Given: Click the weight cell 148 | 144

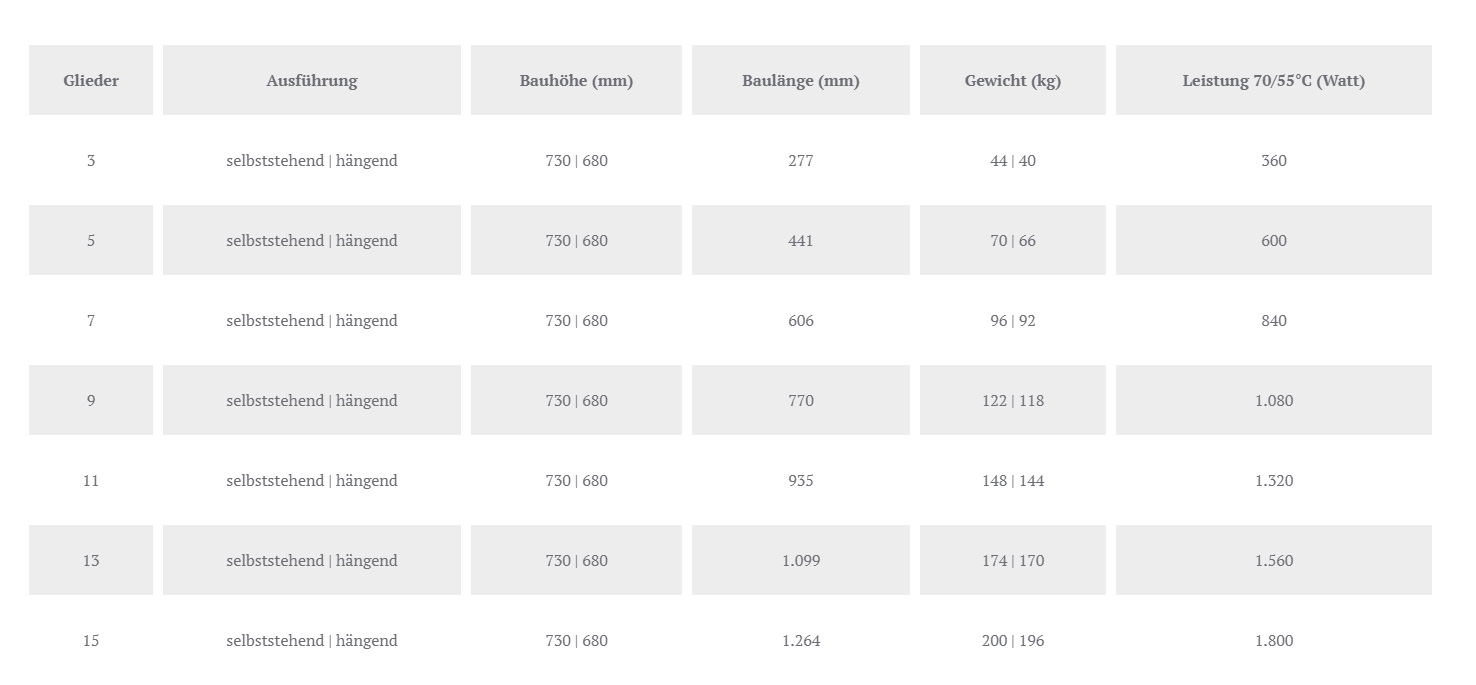Looking at the screenshot, I should pyautogui.click(x=1013, y=481).
